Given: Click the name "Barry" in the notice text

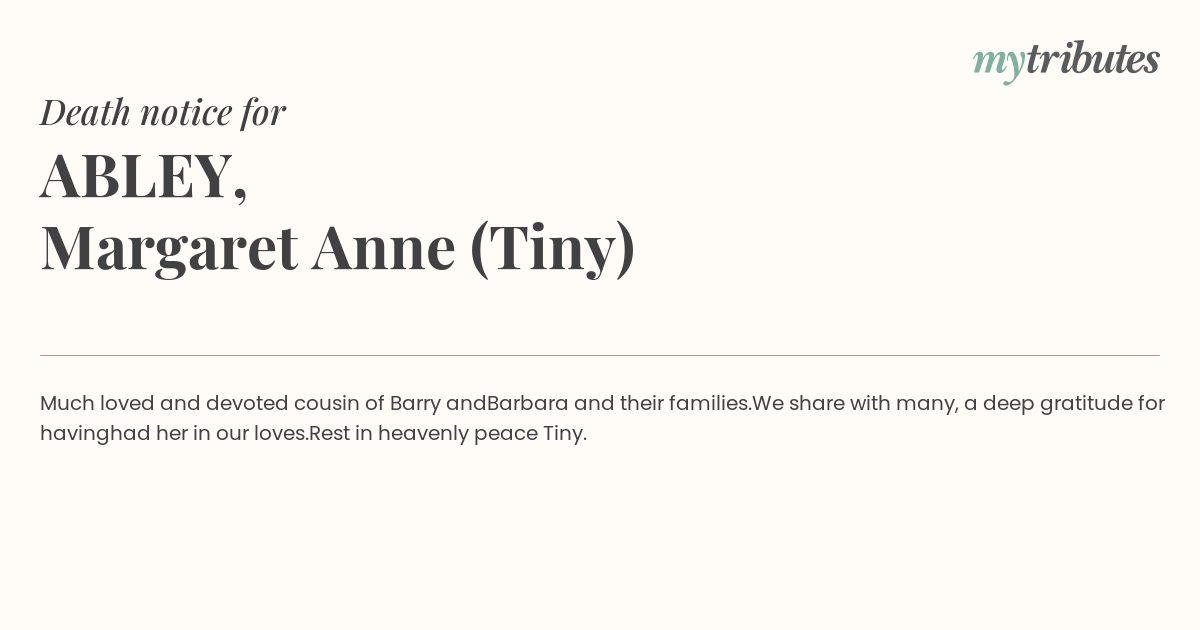Looking at the screenshot, I should point(415,404).
